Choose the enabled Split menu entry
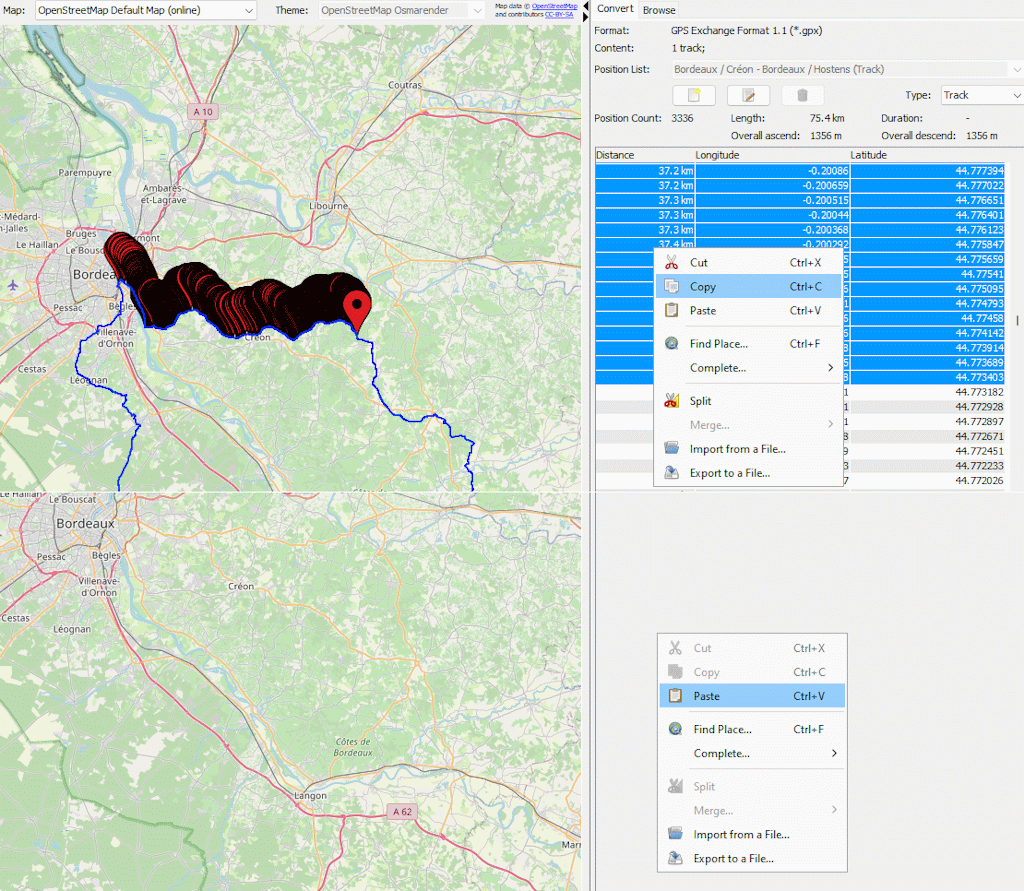The height and width of the screenshot is (891, 1024). [x=700, y=401]
